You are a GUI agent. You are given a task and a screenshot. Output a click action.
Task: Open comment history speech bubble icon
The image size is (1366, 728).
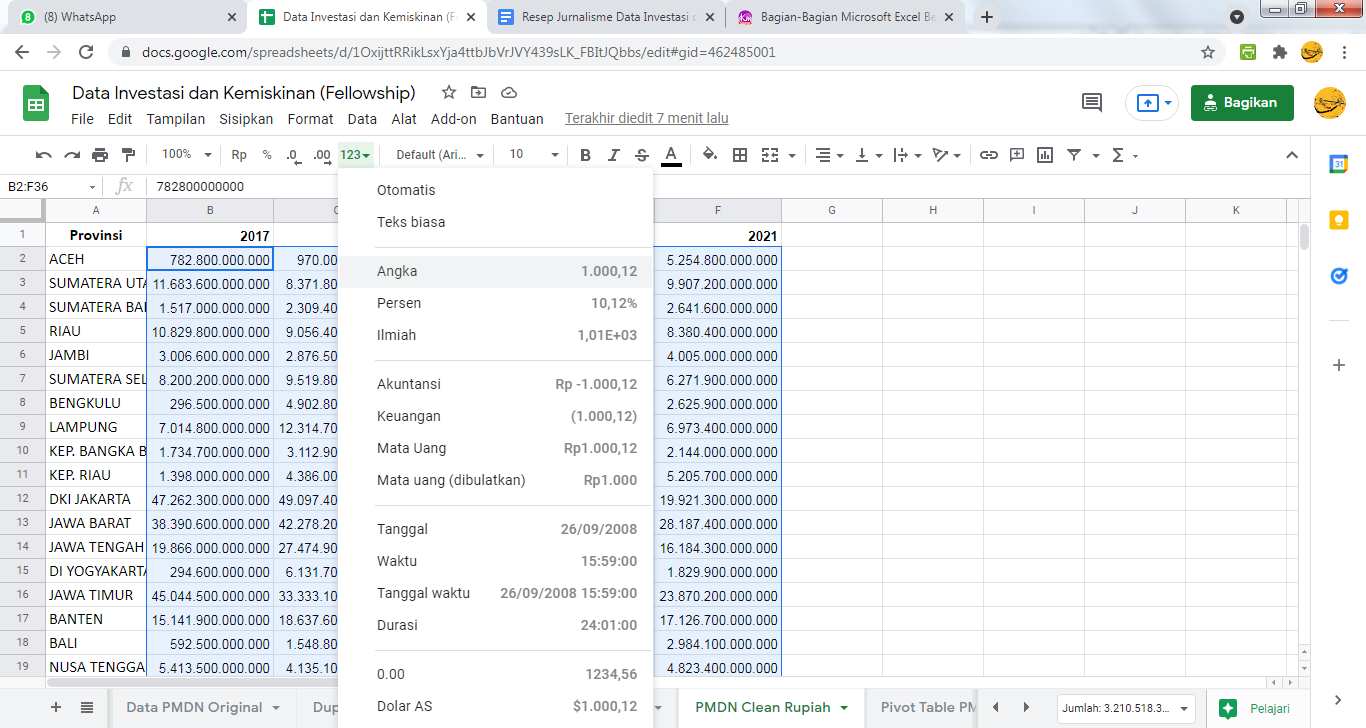tap(1092, 102)
